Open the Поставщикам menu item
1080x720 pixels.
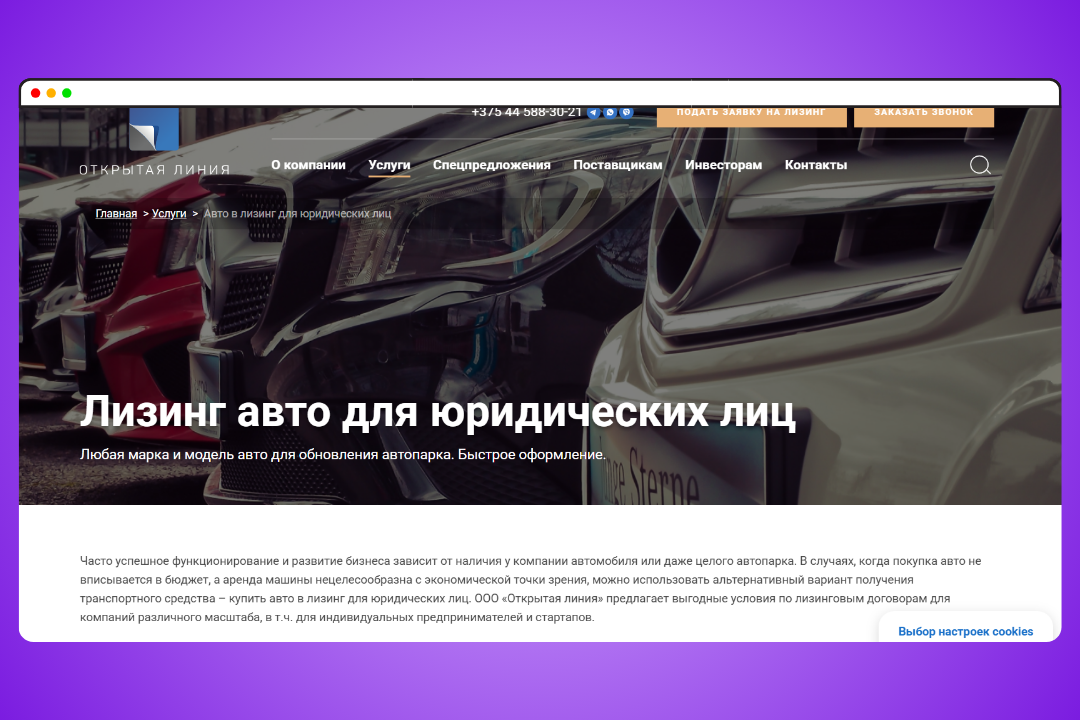click(x=618, y=165)
